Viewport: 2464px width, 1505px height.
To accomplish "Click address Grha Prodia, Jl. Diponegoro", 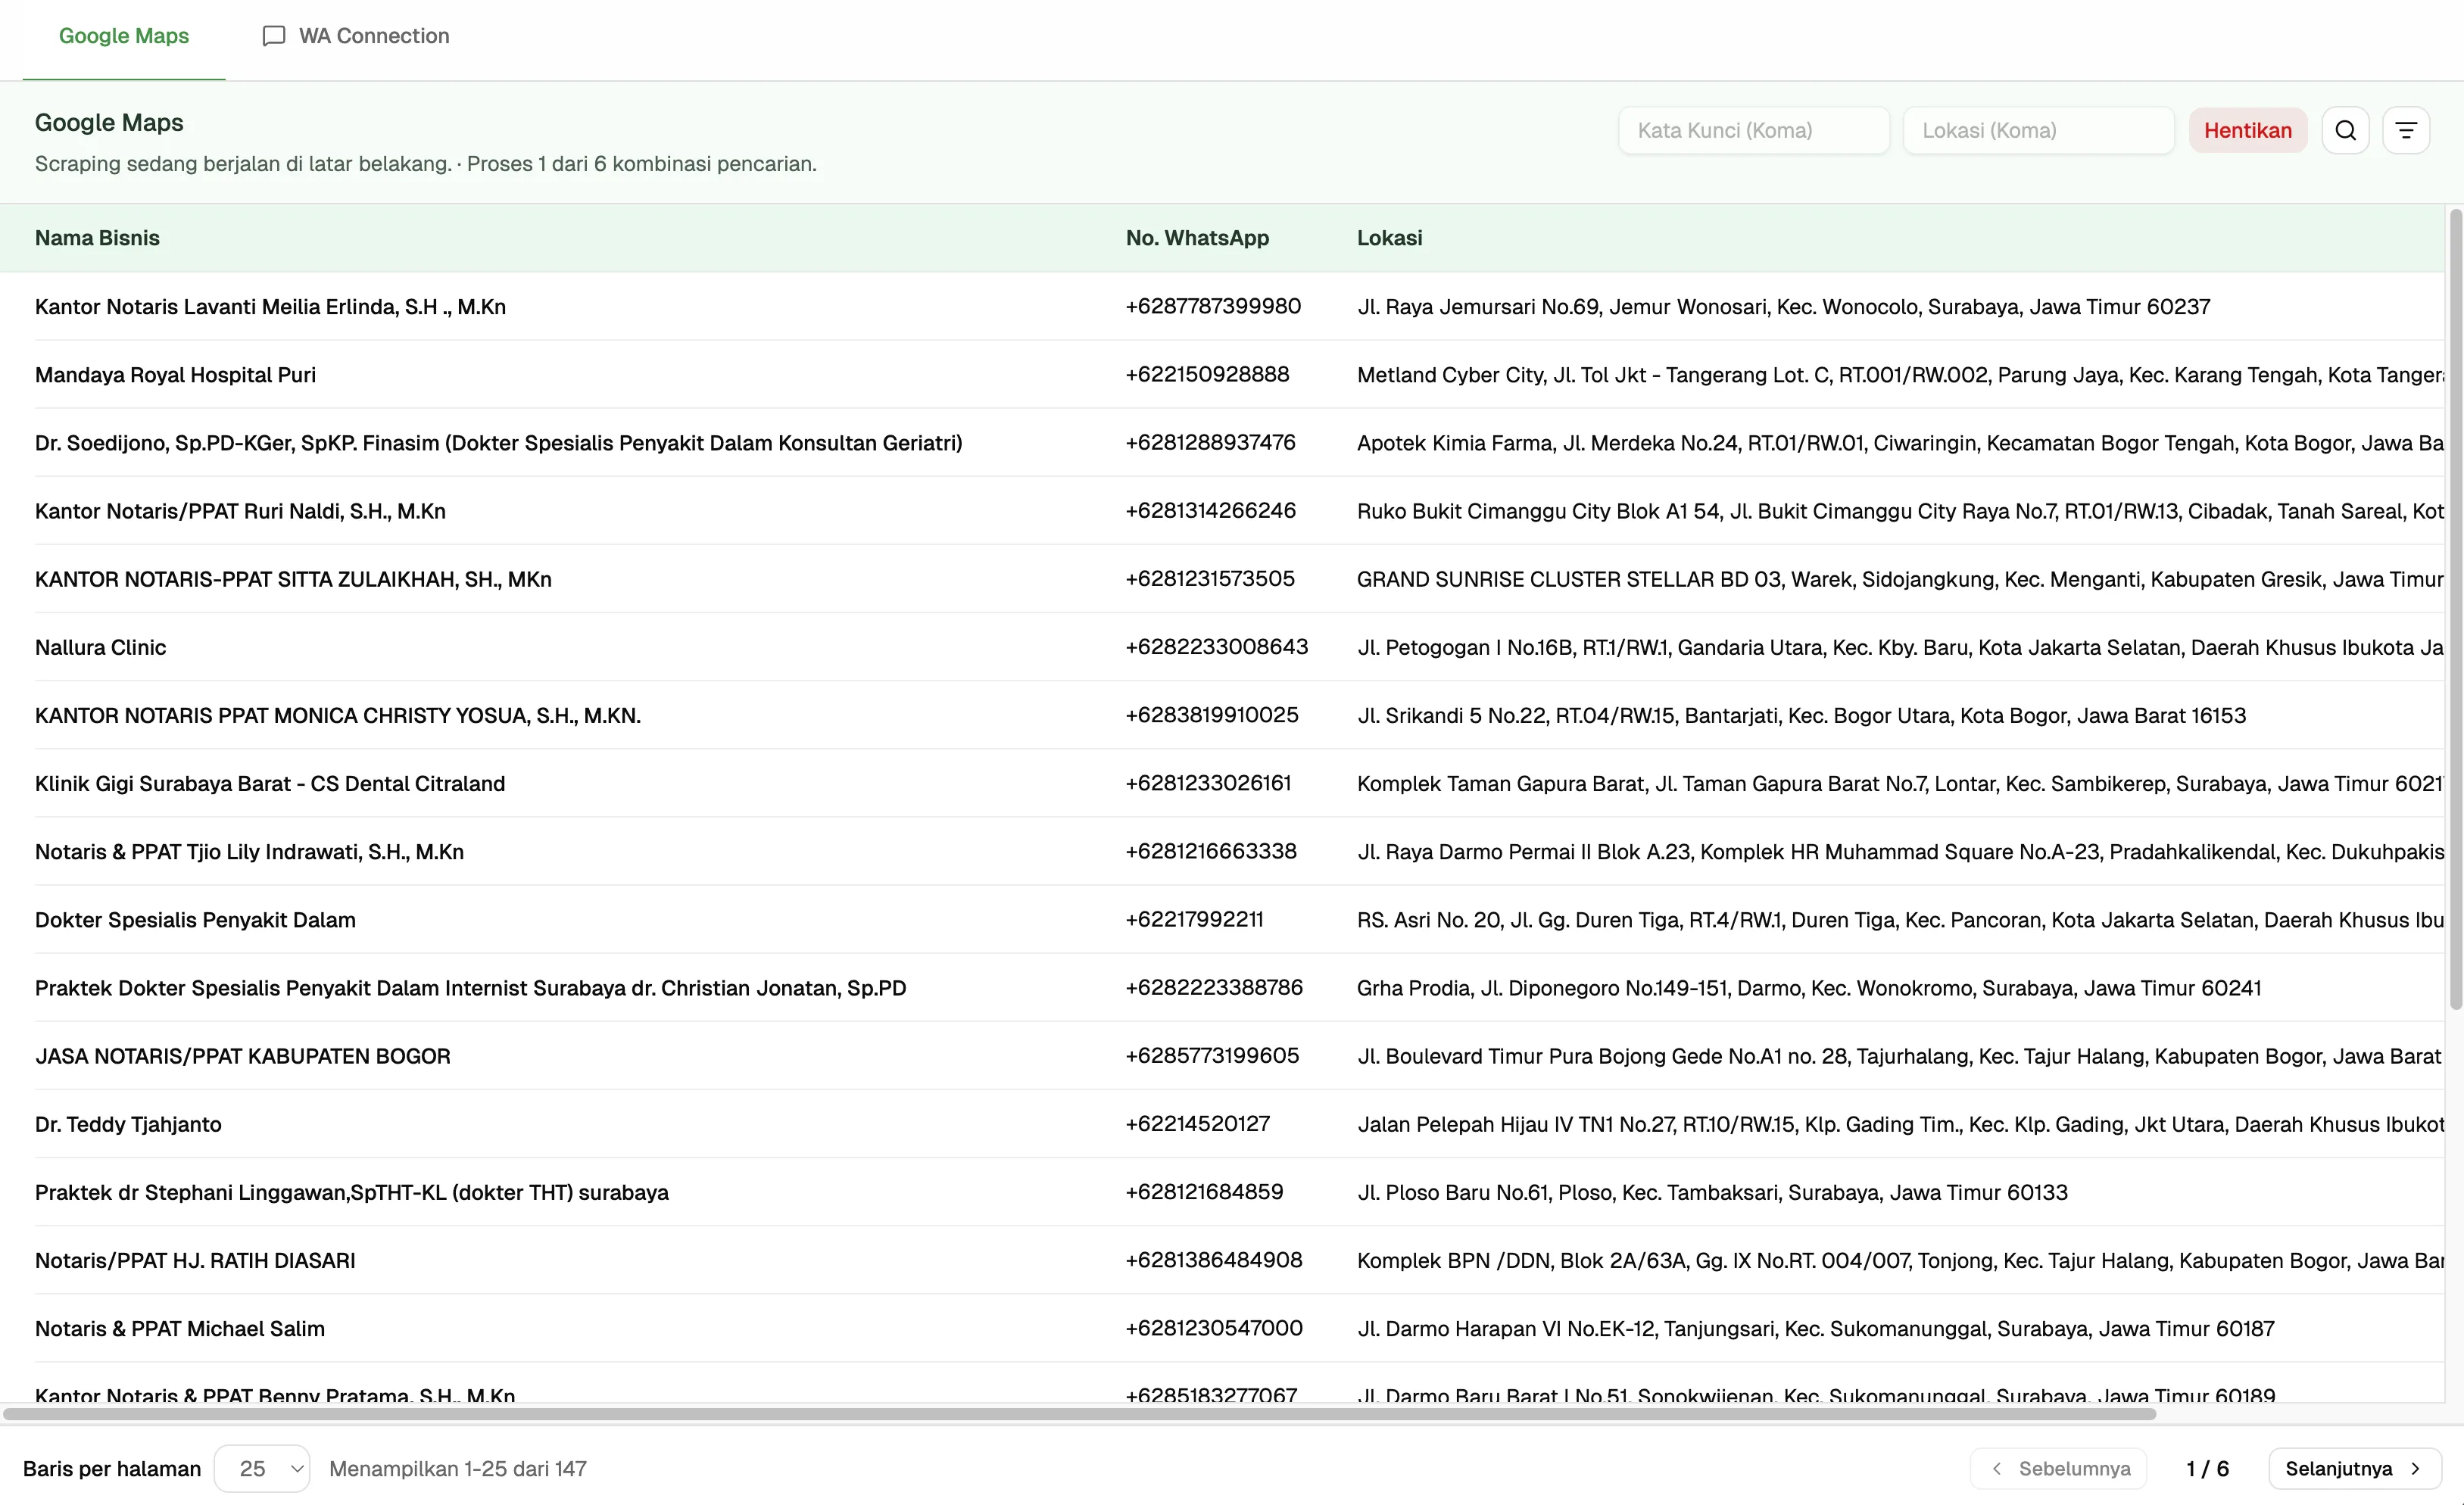I will [x=1809, y=988].
